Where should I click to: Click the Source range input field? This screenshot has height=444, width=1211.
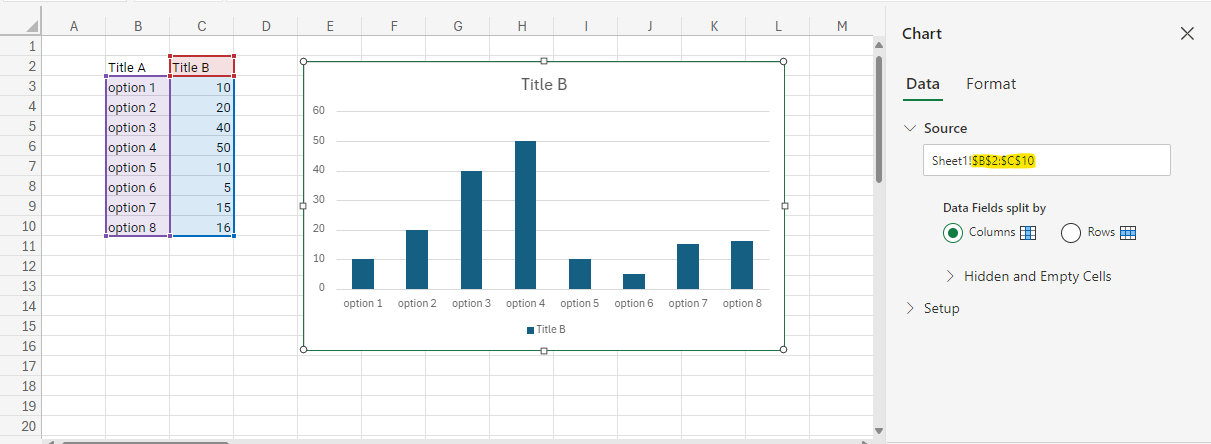pos(1045,160)
